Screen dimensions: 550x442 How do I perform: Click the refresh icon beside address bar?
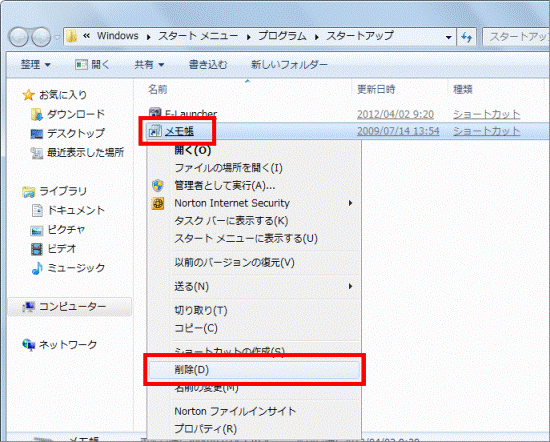[x=466, y=37]
